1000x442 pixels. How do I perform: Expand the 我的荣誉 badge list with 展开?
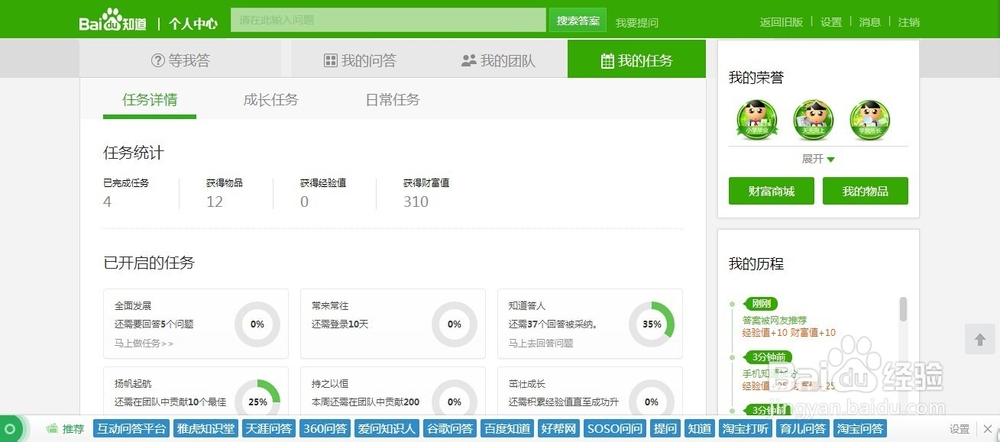tap(818, 159)
